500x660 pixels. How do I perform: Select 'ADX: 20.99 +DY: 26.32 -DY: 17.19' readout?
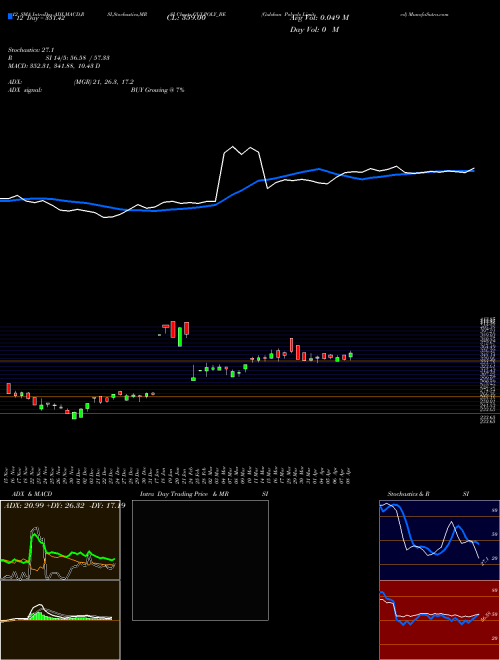coord(64,506)
